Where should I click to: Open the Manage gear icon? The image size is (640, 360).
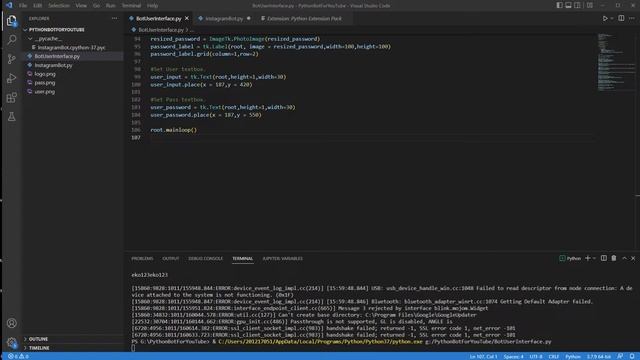11,342
